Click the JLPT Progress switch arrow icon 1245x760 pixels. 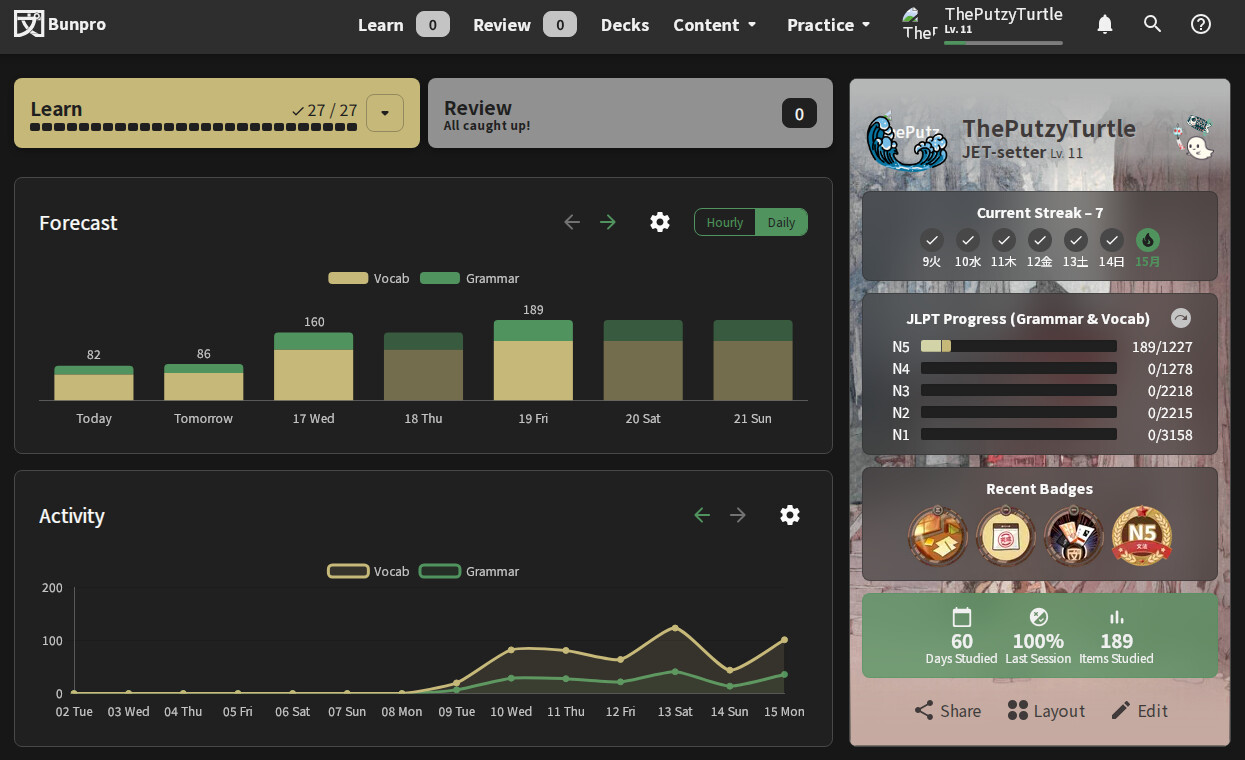coord(1181,318)
